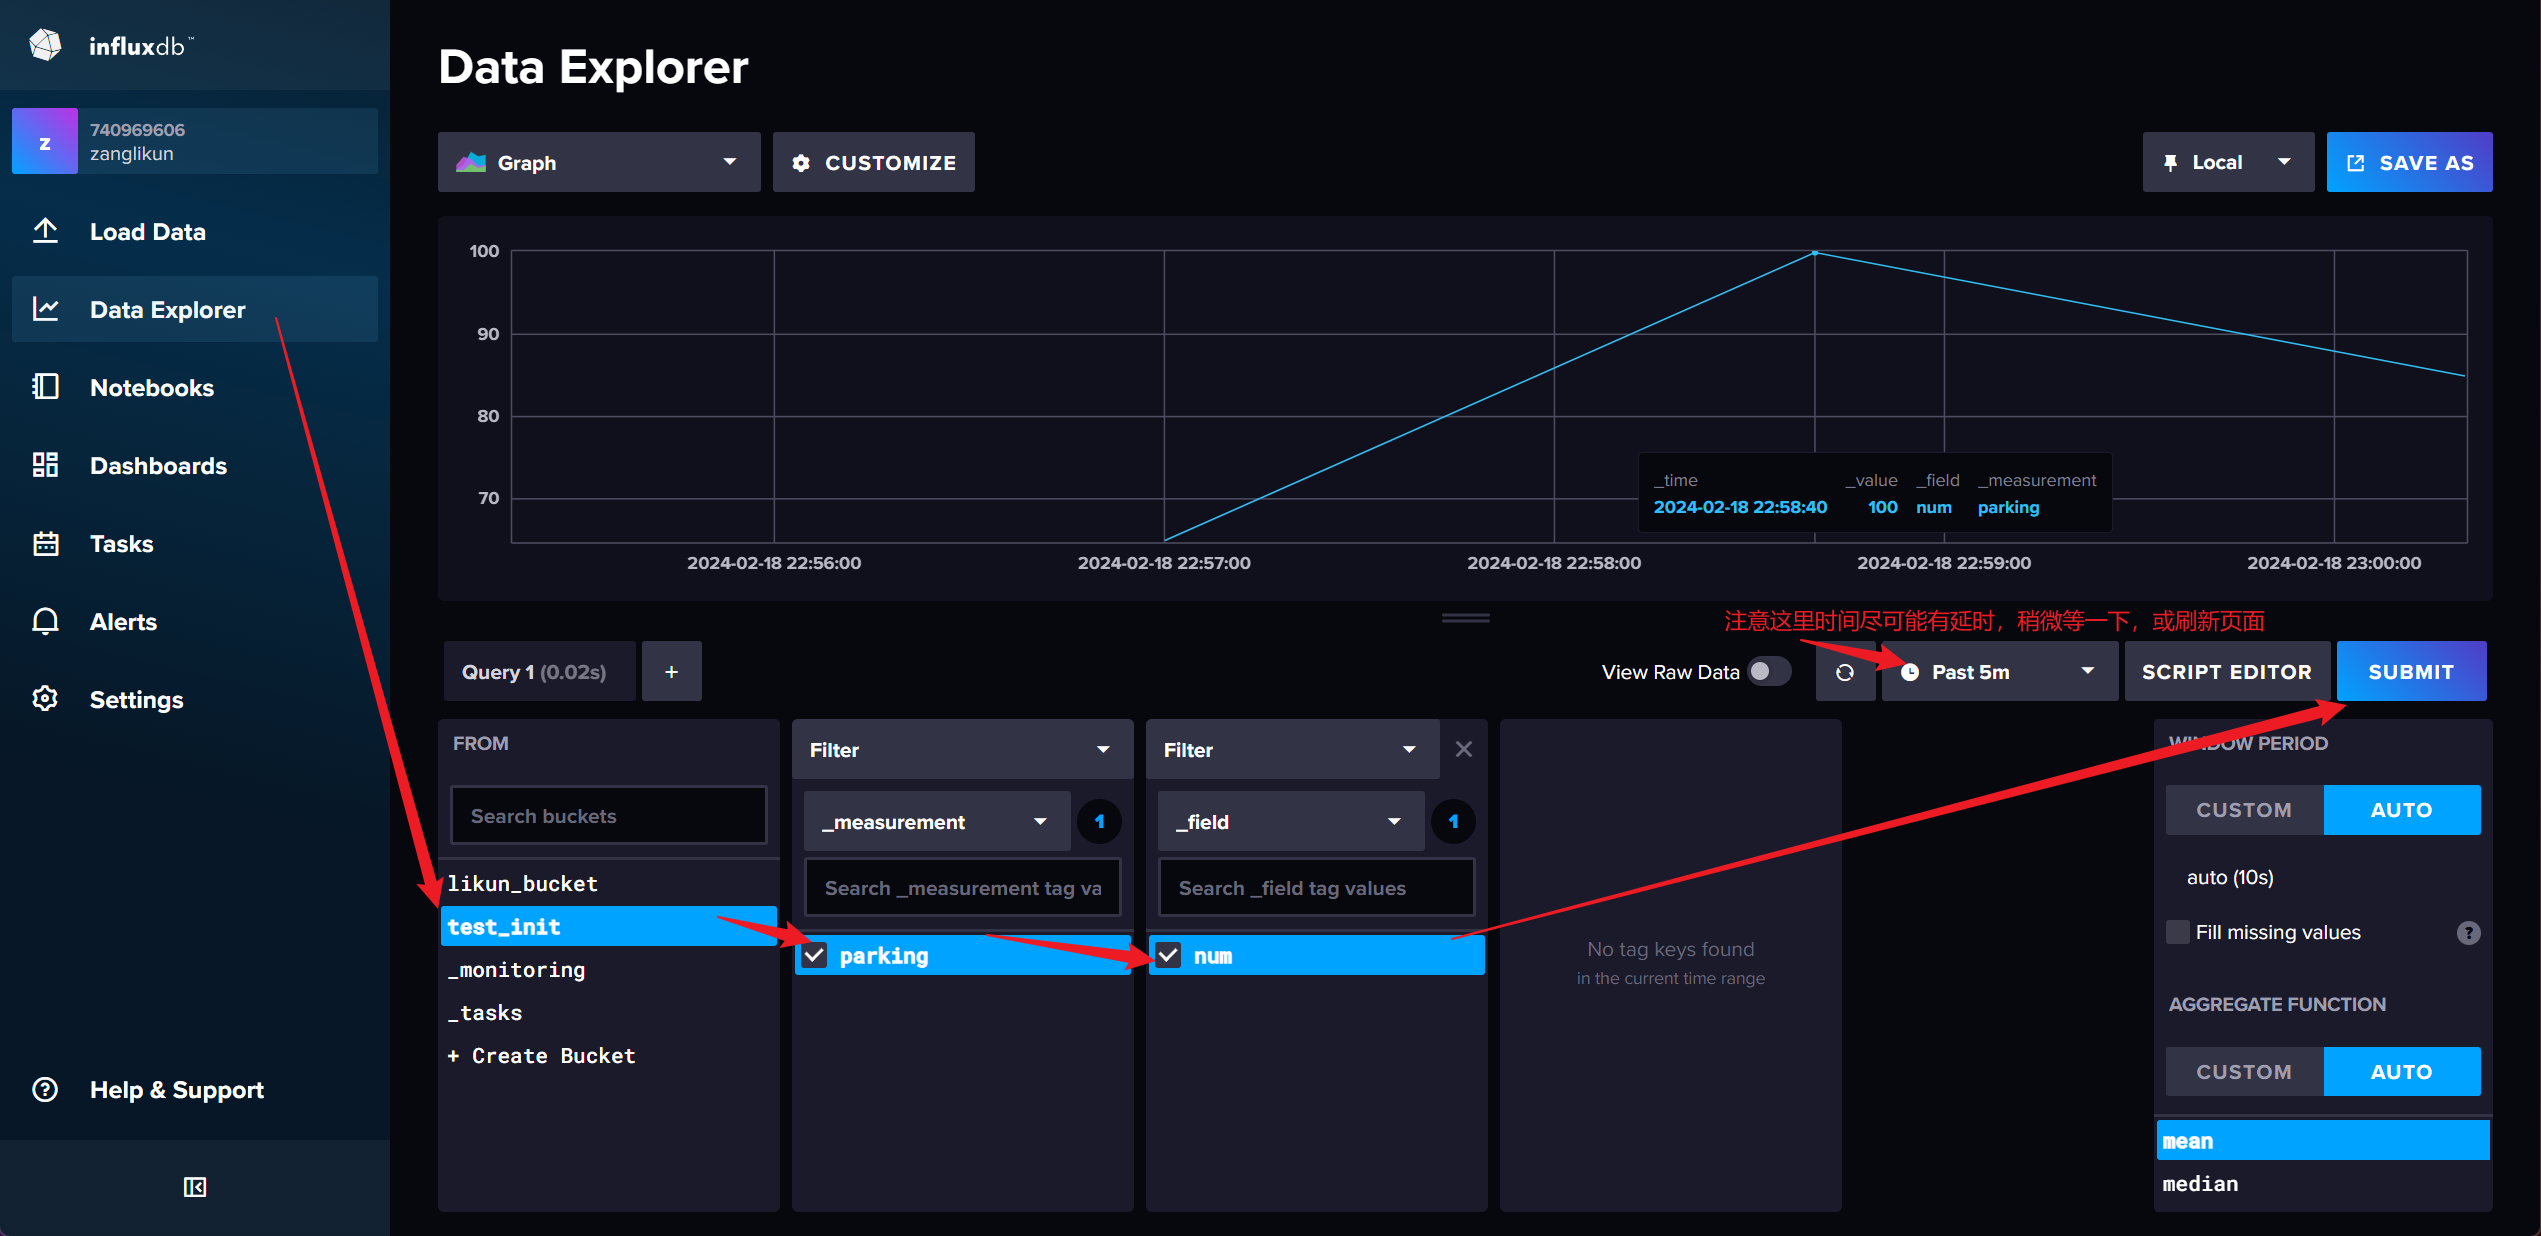Collapse the sidebar navigation menu
The image size is (2541, 1236).
coord(194,1187)
